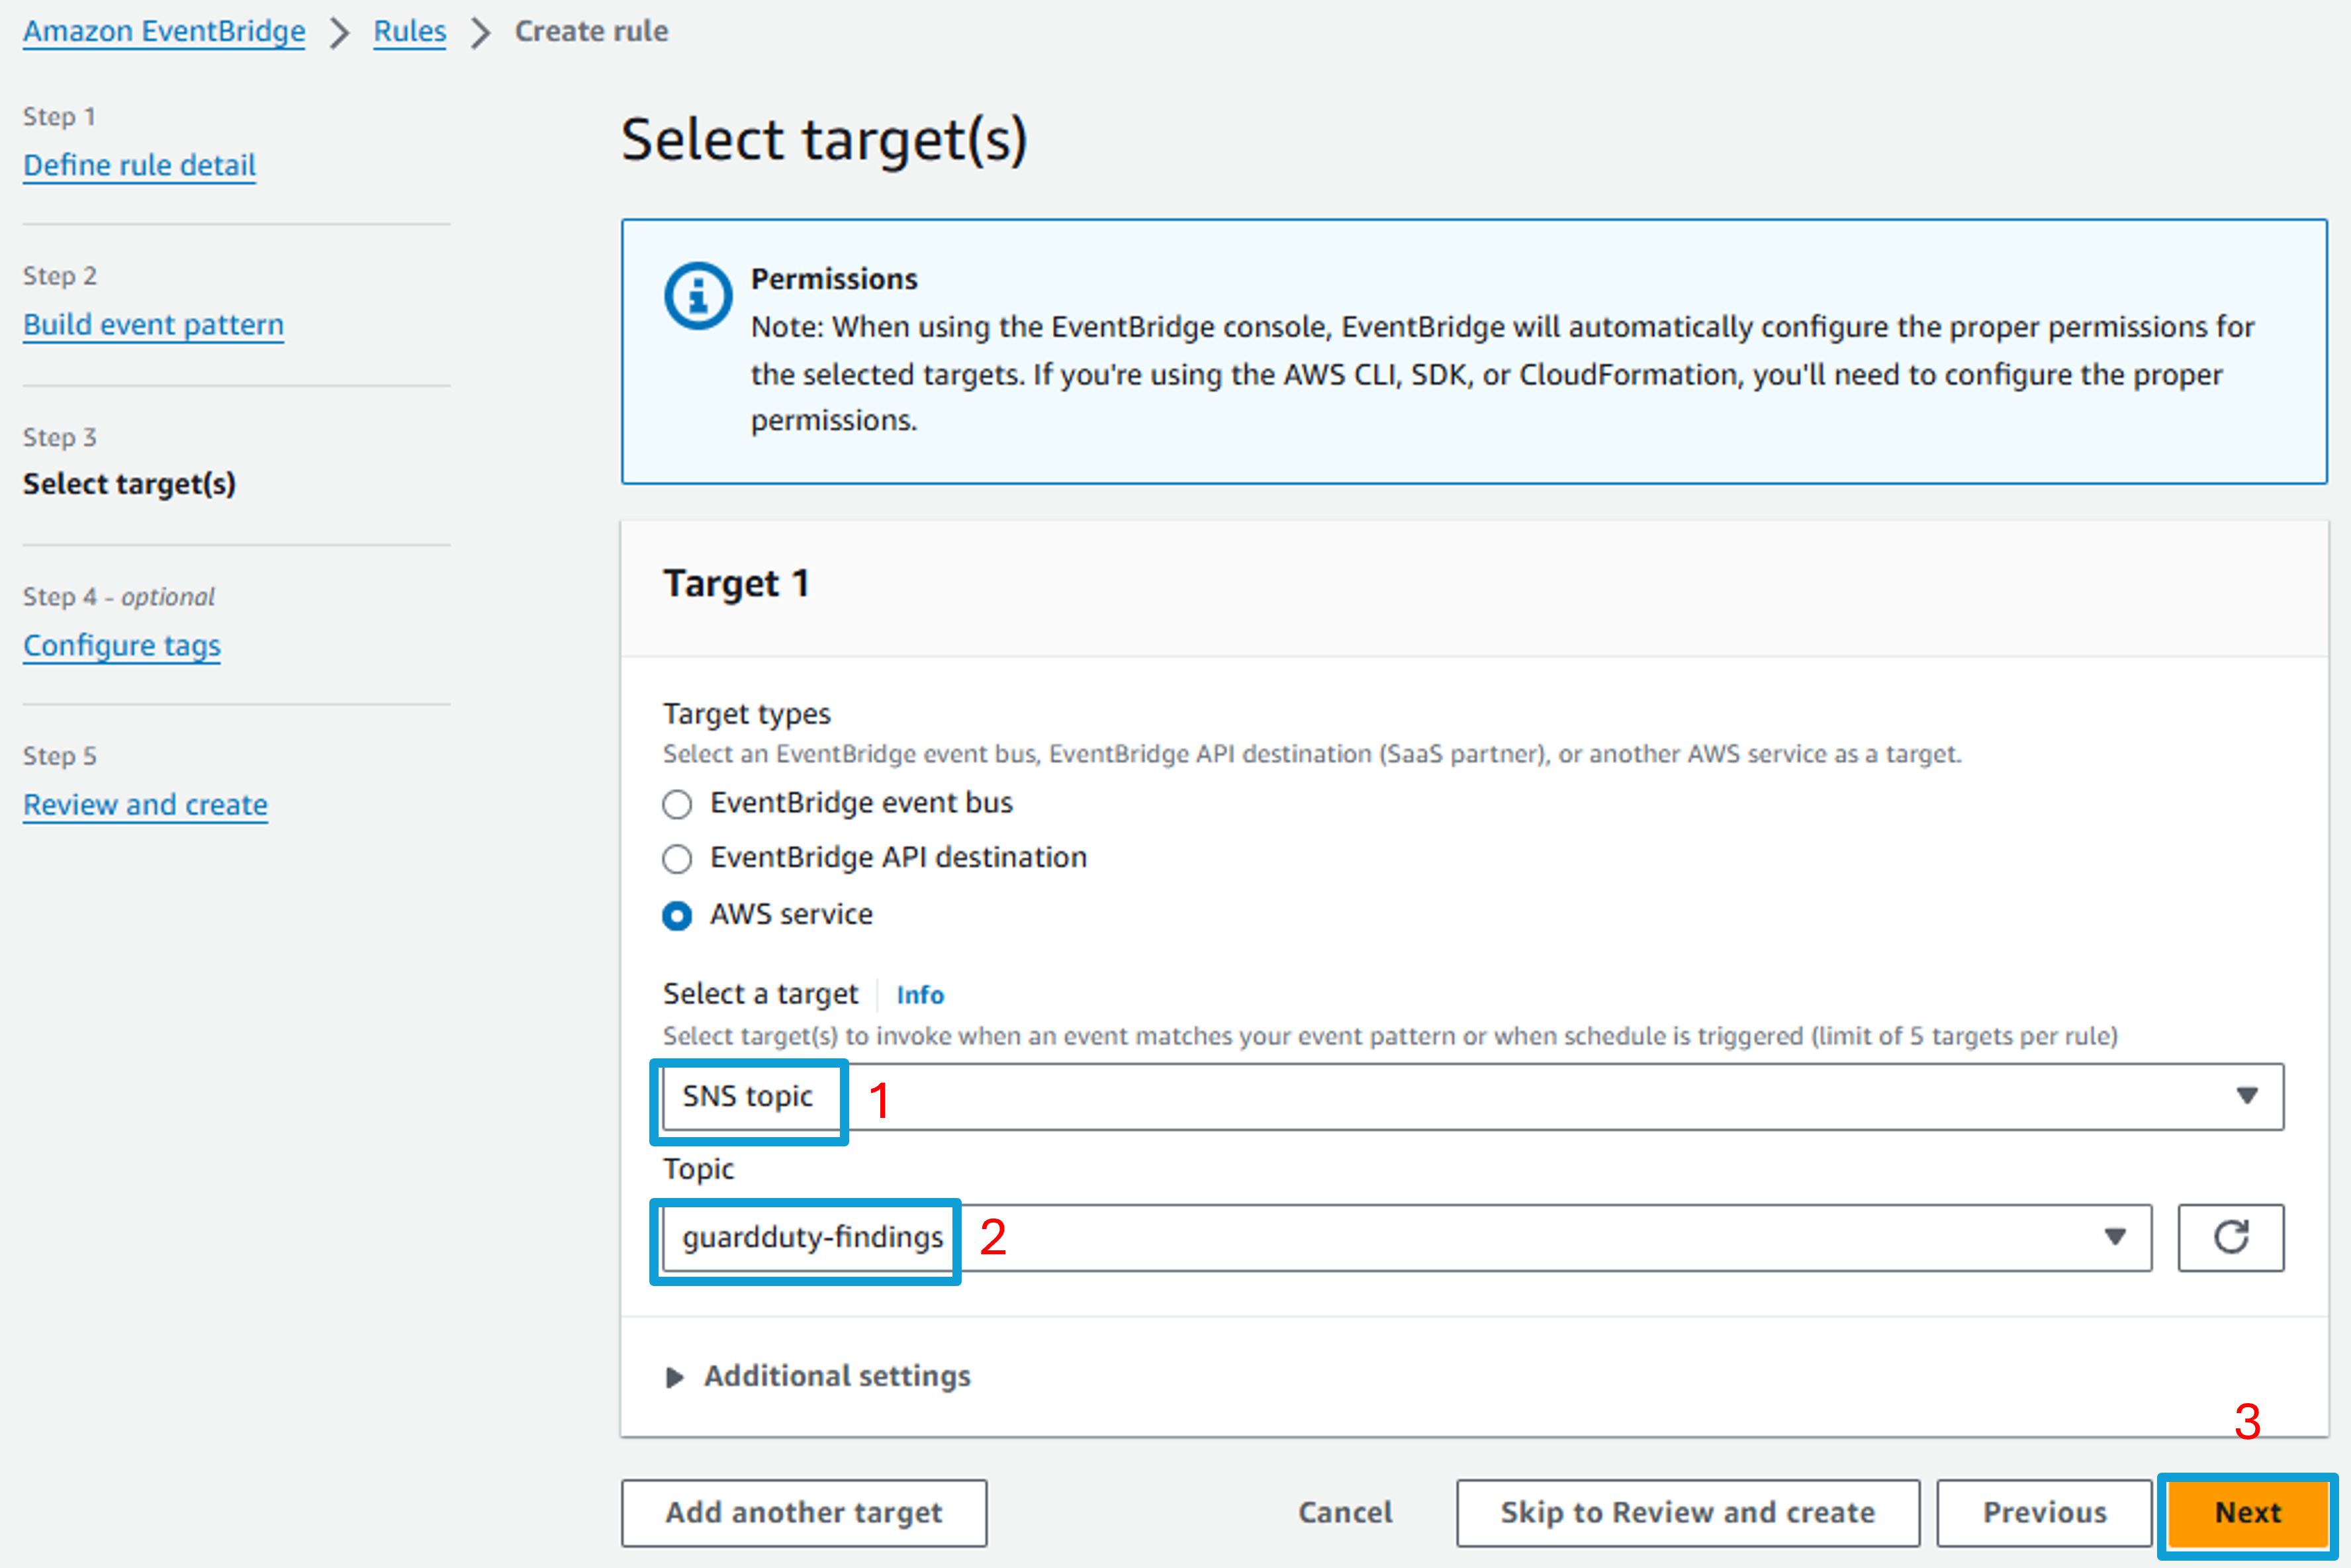Select the EventBridge API destination radio option
The image size is (2351, 1568).
pos(677,859)
